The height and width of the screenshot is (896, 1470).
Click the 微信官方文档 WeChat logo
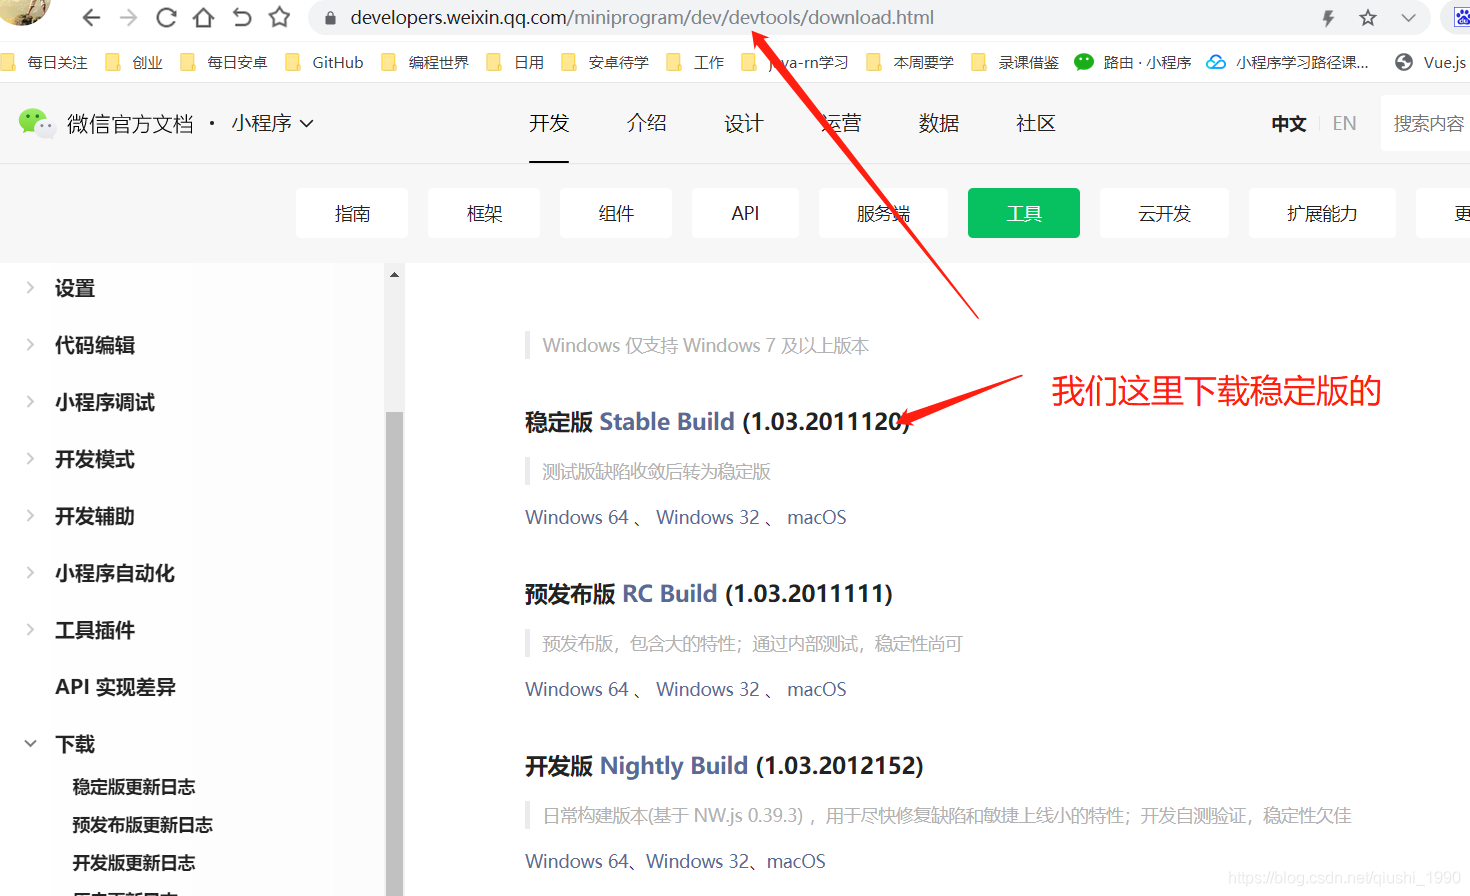click(x=36, y=122)
